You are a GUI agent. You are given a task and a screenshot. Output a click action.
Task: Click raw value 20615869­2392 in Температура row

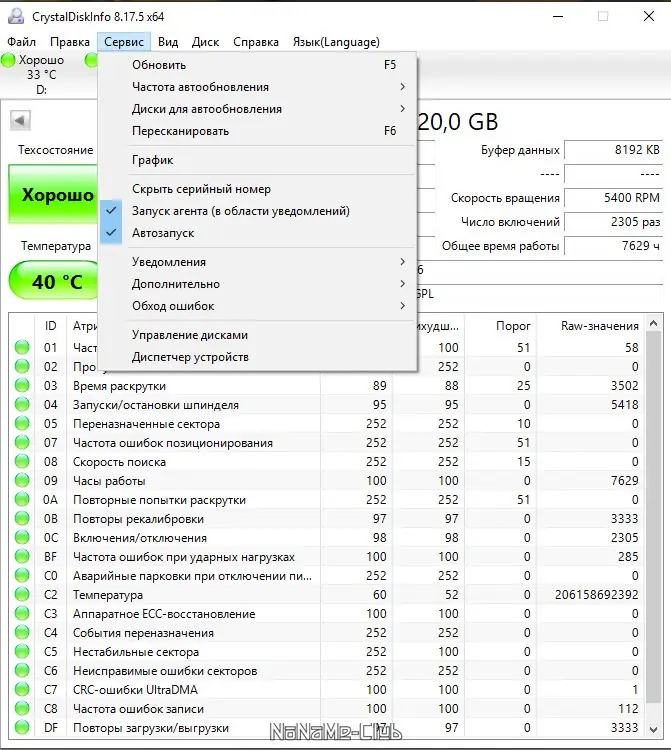pyautogui.click(x=596, y=595)
